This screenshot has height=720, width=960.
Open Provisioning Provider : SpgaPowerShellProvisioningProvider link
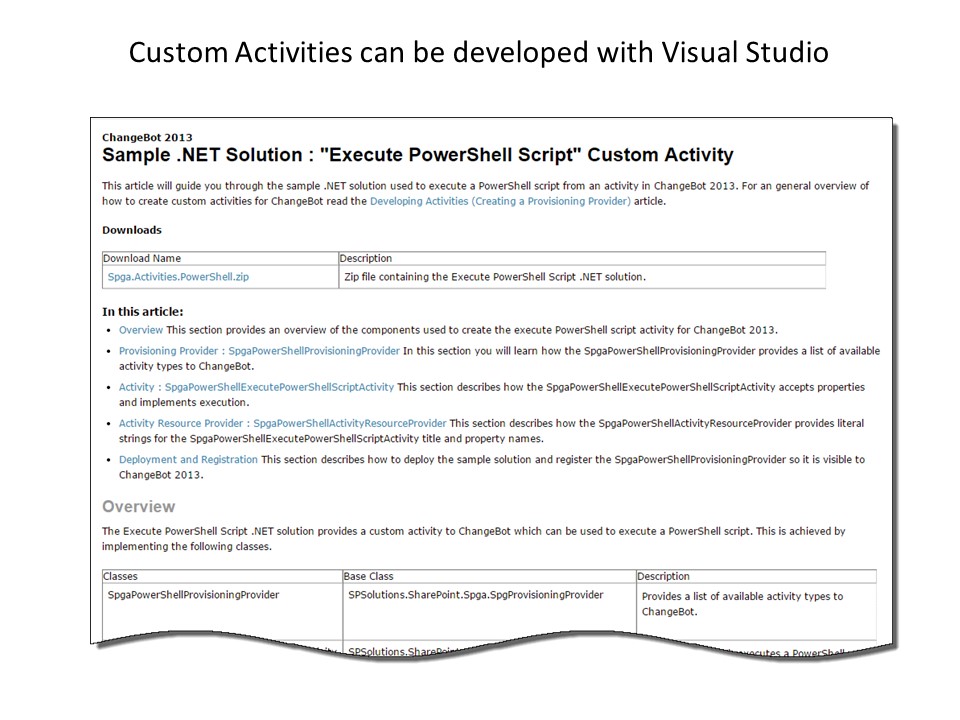[259, 351]
